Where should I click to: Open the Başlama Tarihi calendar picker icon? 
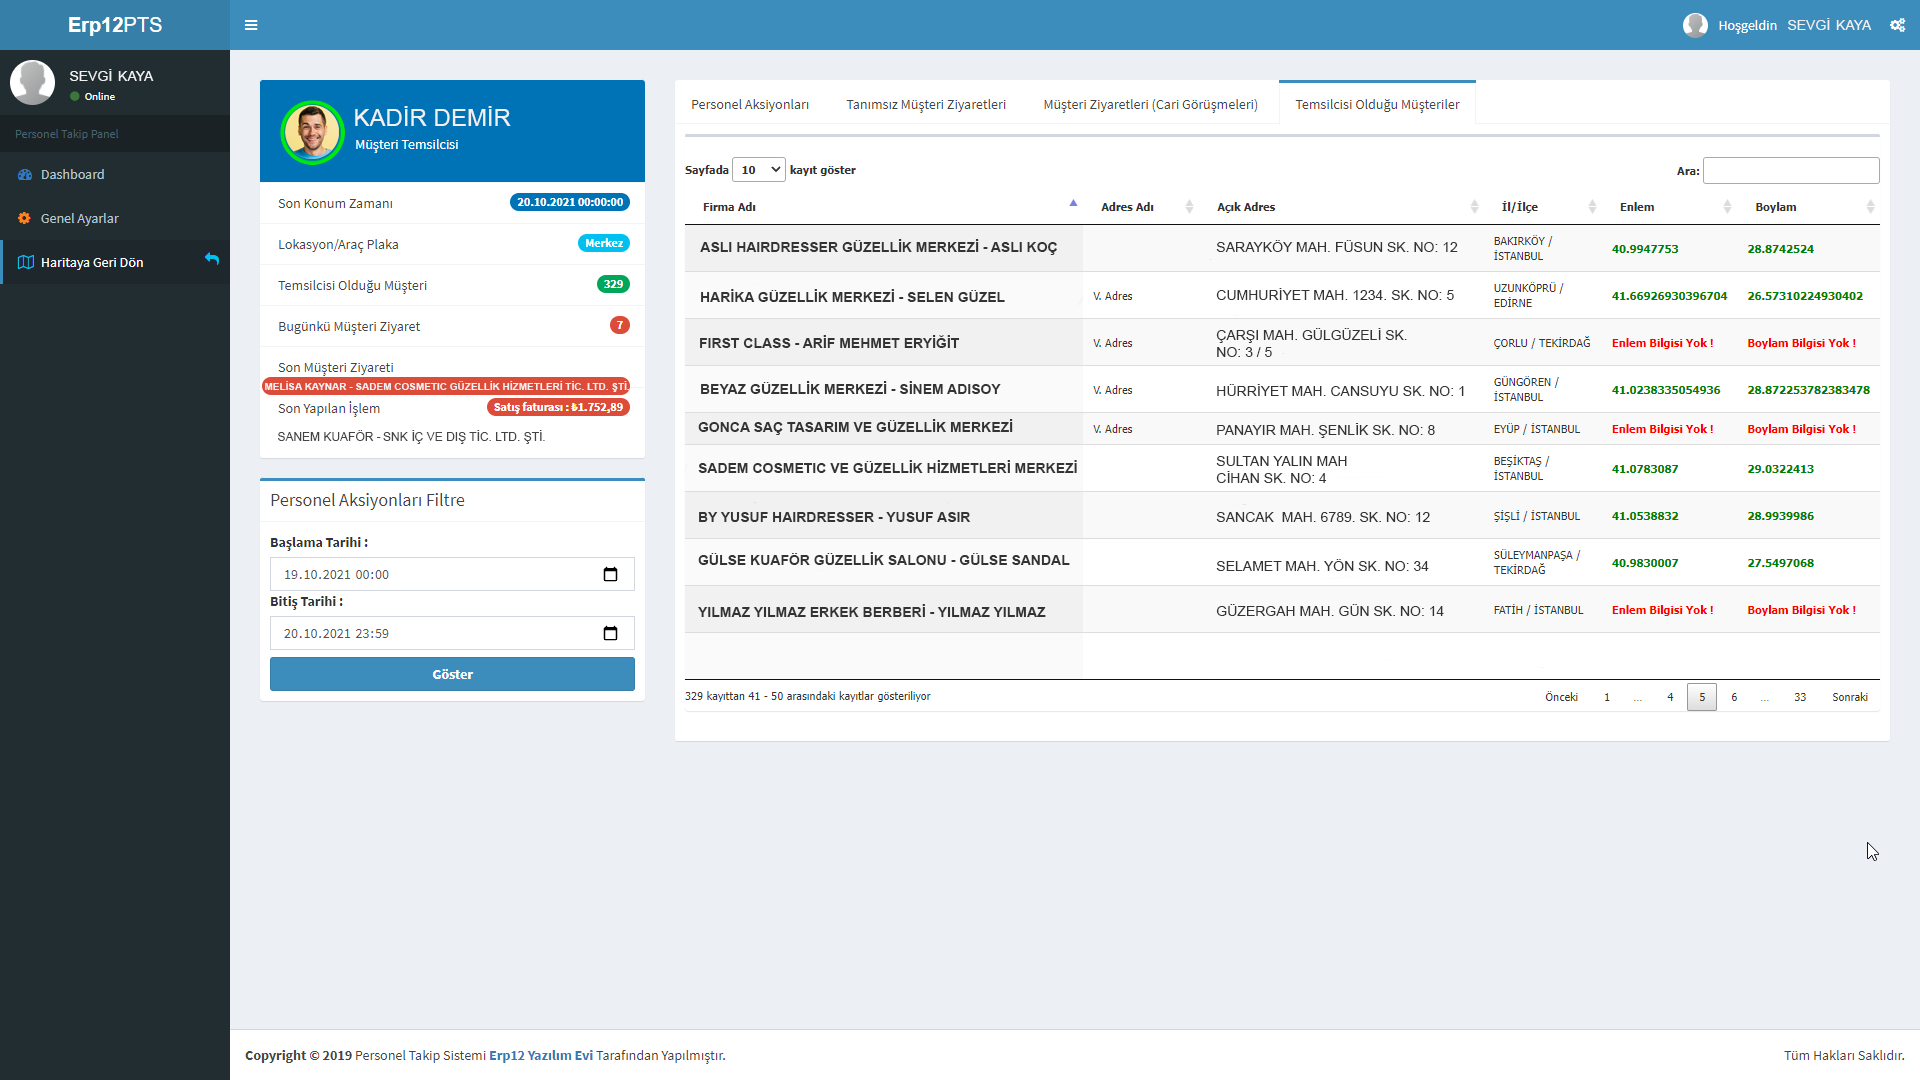610,575
